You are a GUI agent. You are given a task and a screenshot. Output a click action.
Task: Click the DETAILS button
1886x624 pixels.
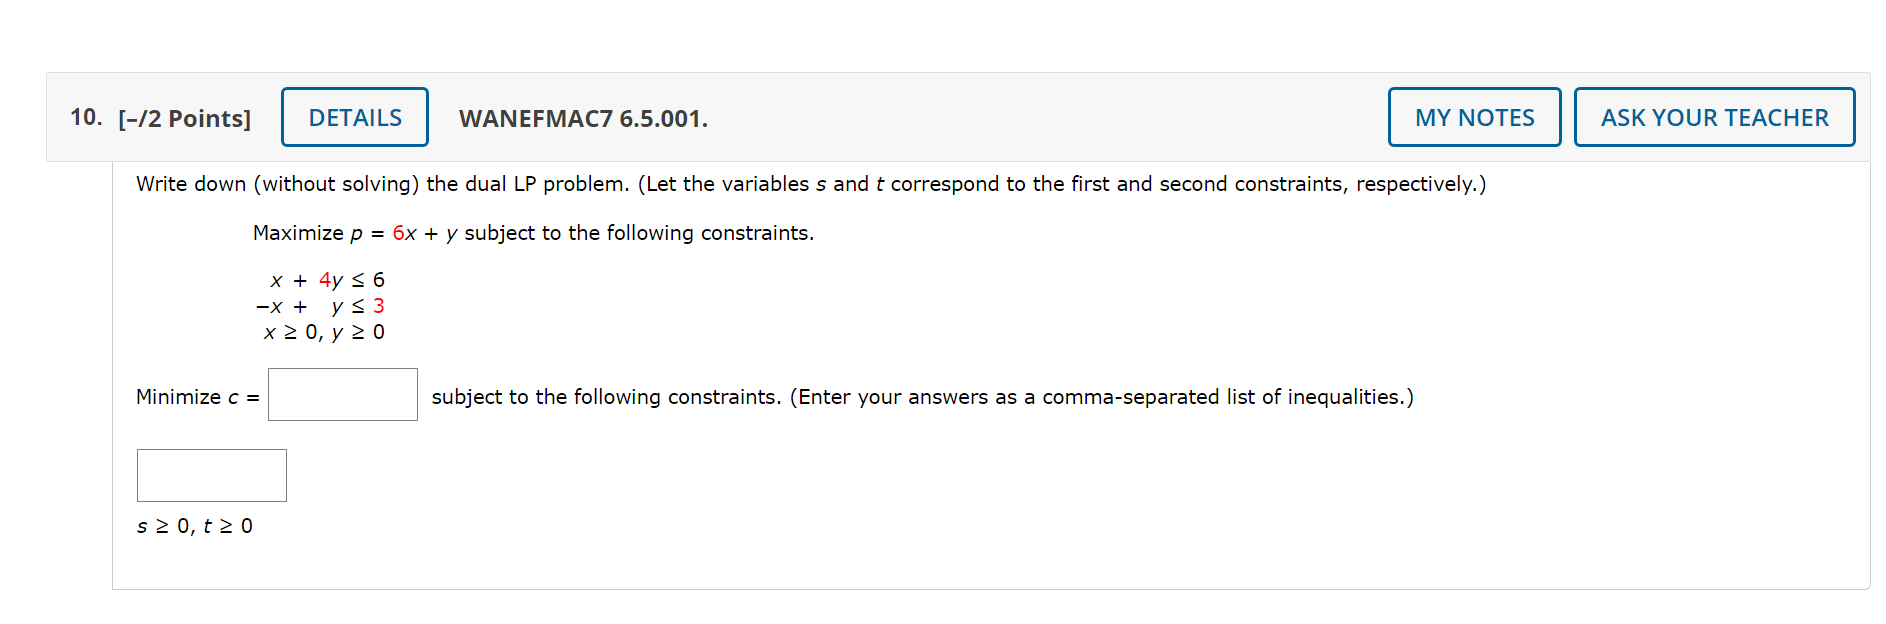pos(354,117)
